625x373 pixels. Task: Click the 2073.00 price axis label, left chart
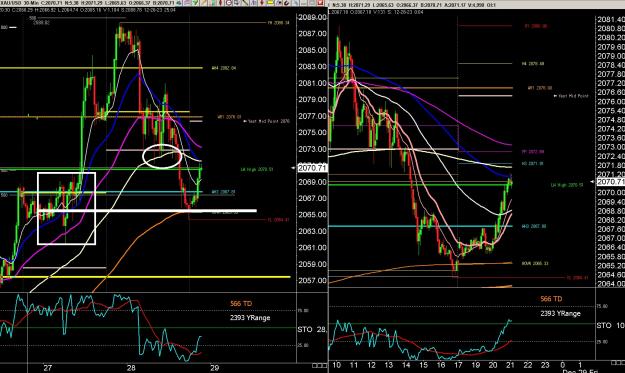tap(312, 149)
